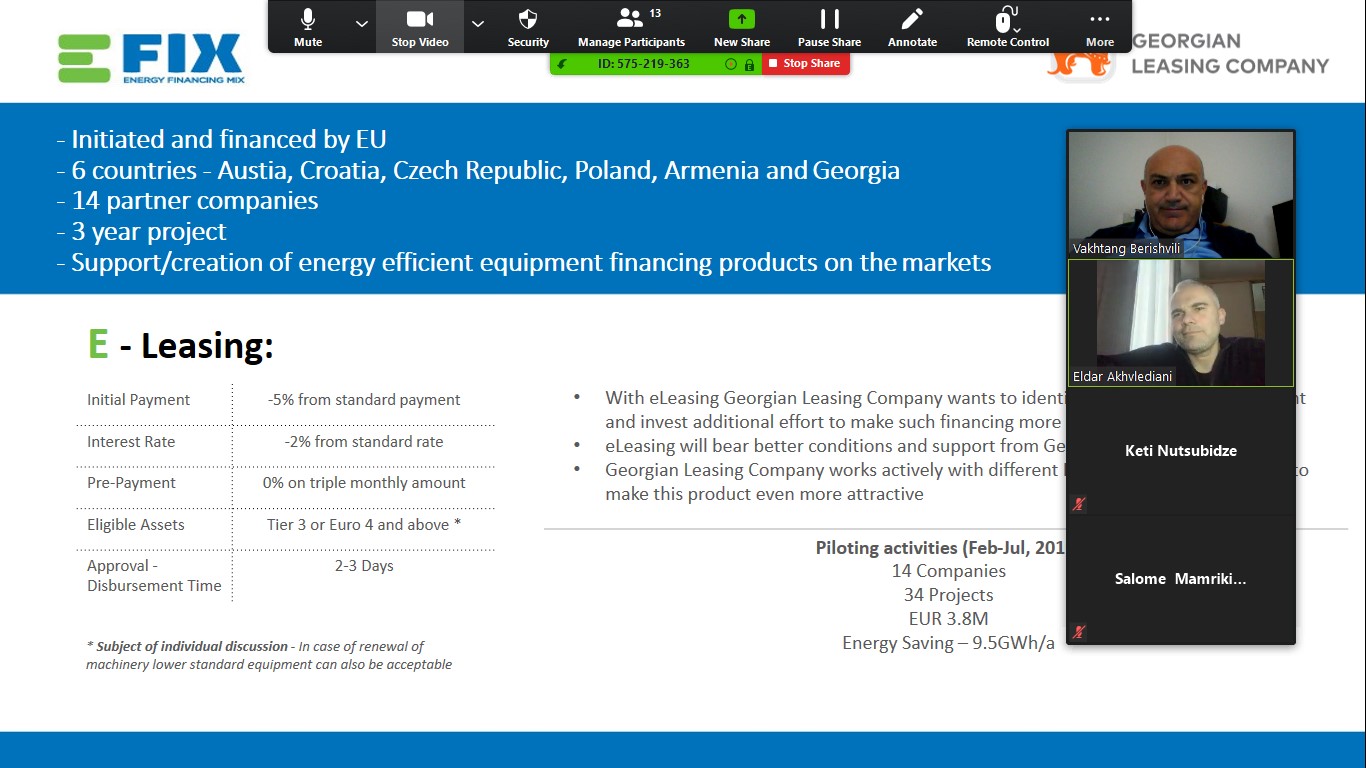Click "14 partner companies" line

[188, 201]
